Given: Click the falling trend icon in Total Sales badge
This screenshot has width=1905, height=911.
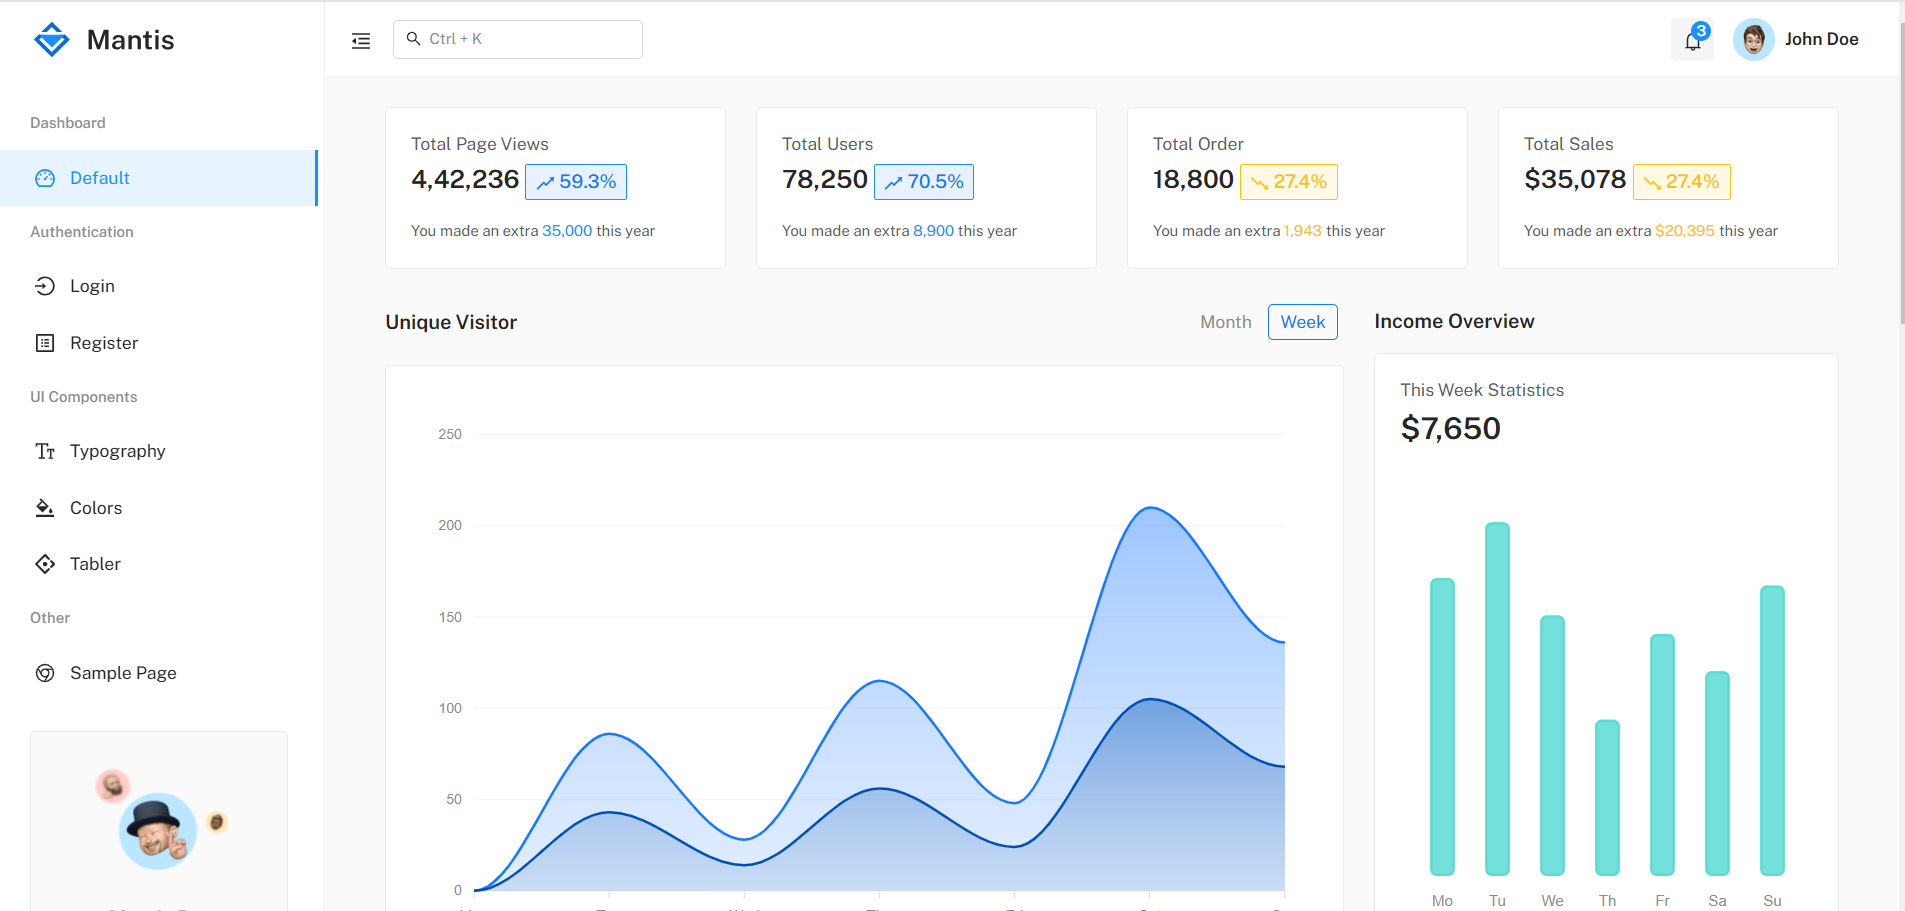Looking at the screenshot, I should (1652, 182).
